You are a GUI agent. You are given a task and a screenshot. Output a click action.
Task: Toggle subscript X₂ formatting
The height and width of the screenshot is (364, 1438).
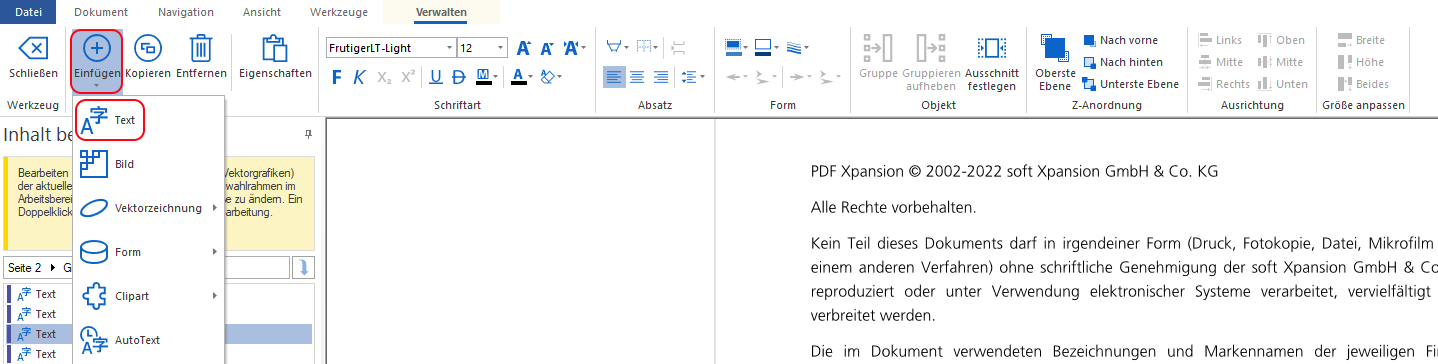[385, 77]
